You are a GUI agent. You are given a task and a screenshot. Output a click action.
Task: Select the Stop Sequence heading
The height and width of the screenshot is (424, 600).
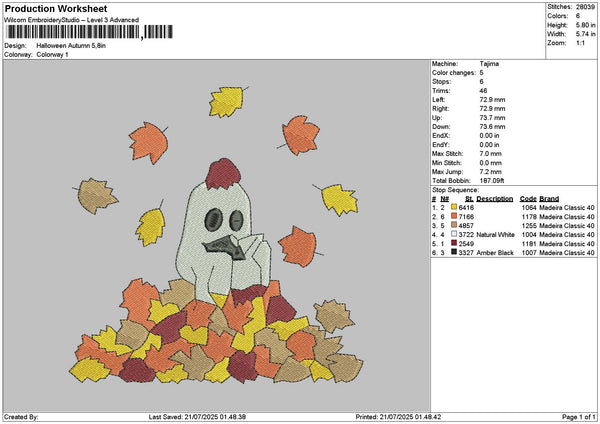(x=455, y=189)
